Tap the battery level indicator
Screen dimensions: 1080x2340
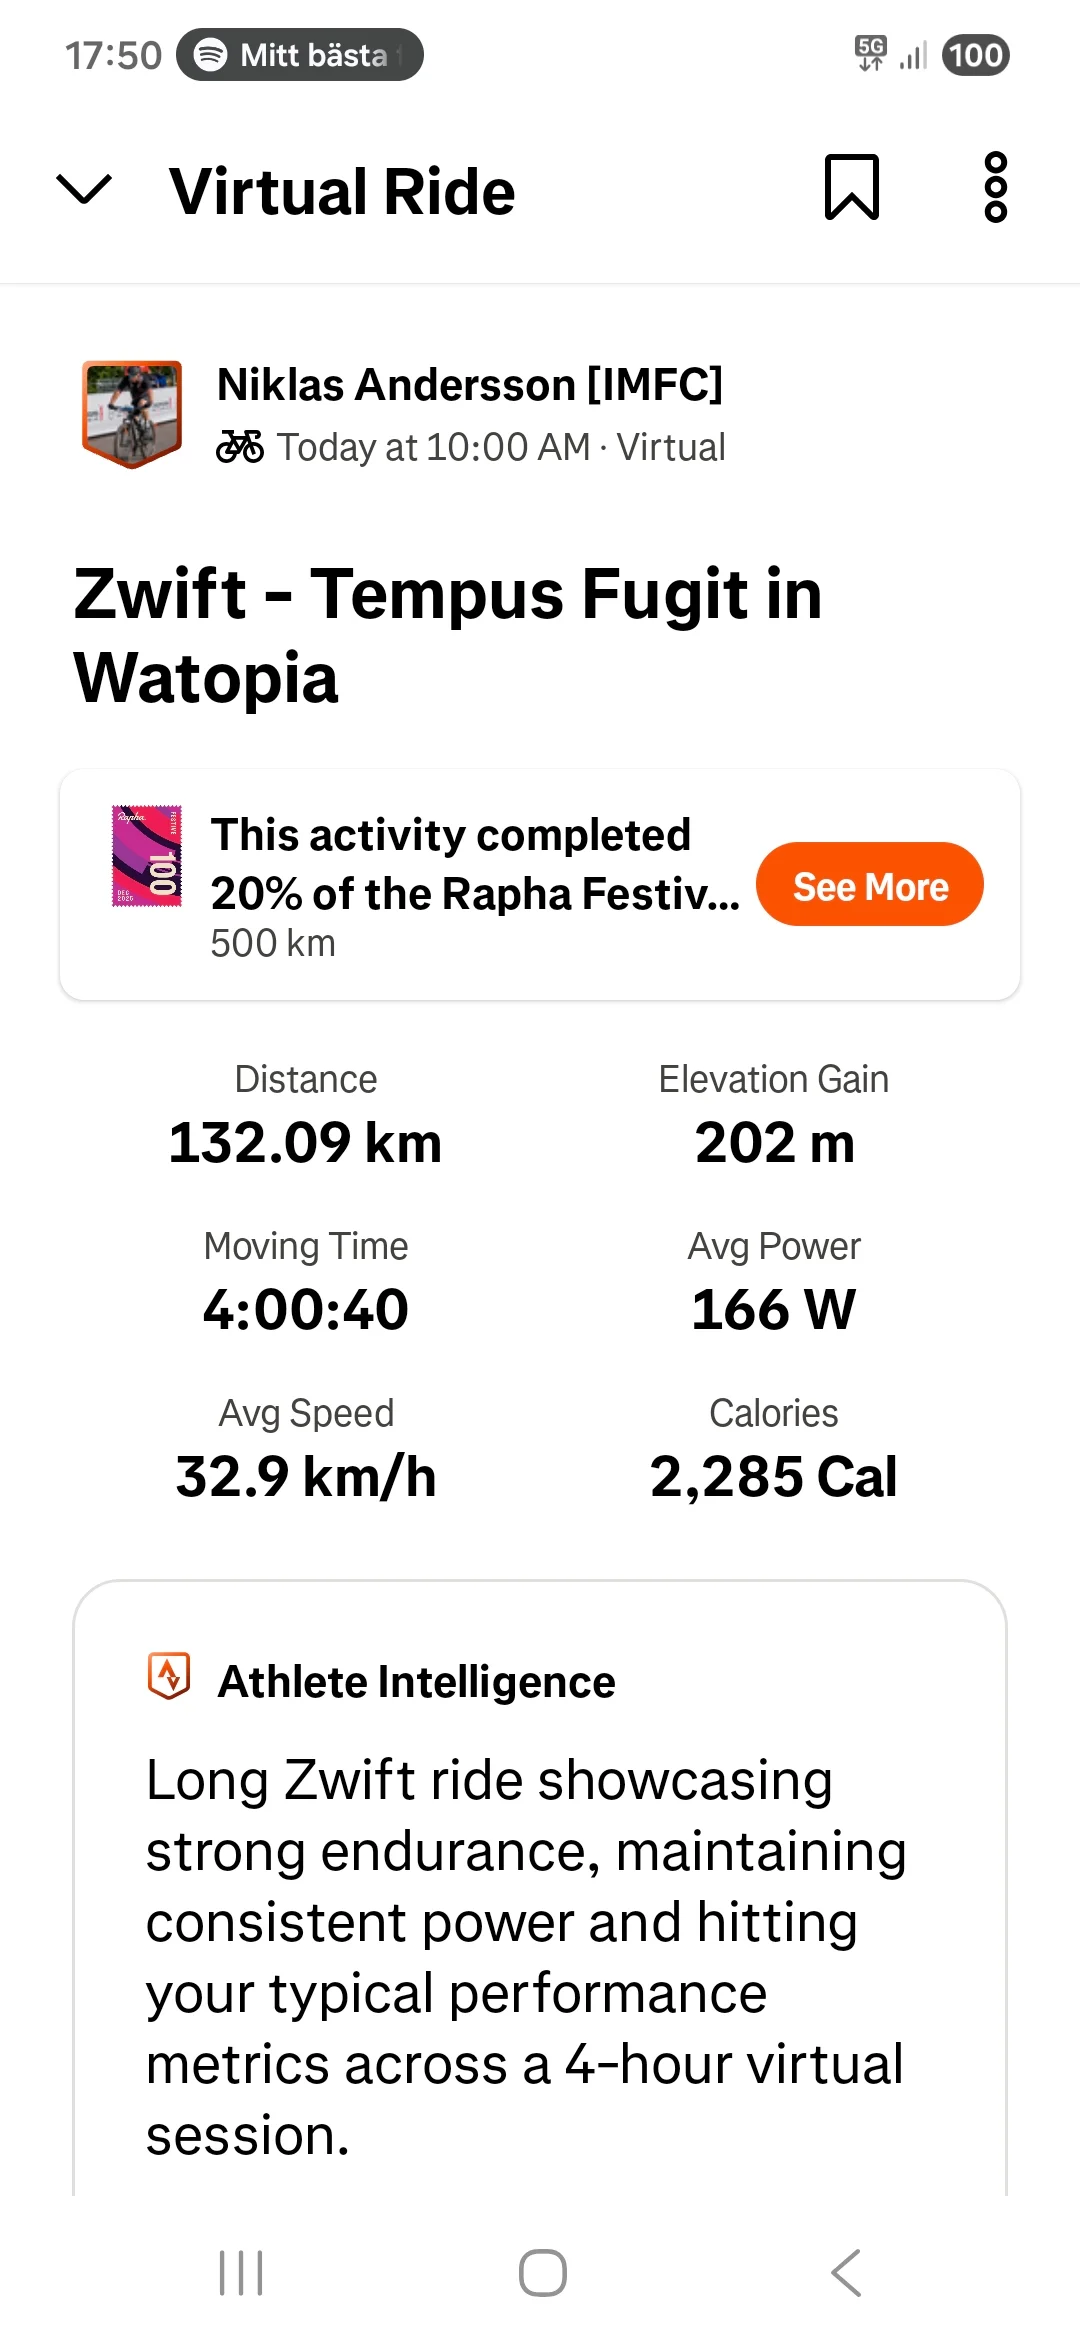point(976,55)
